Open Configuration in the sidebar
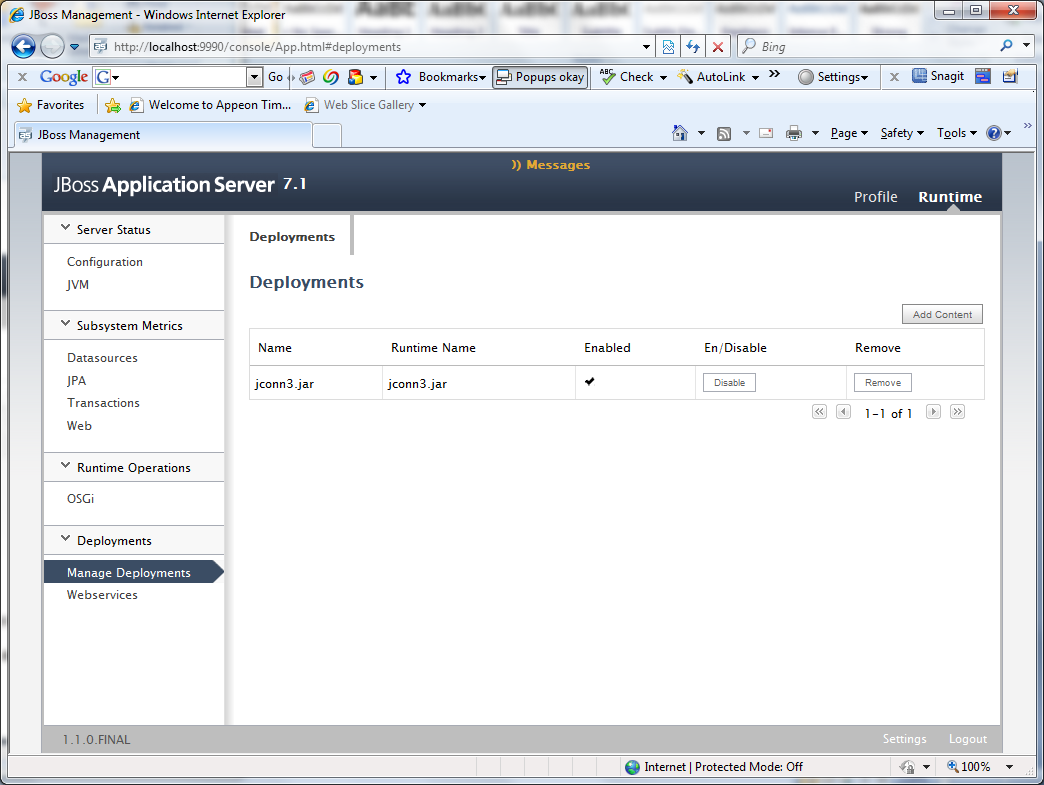 coord(105,262)
